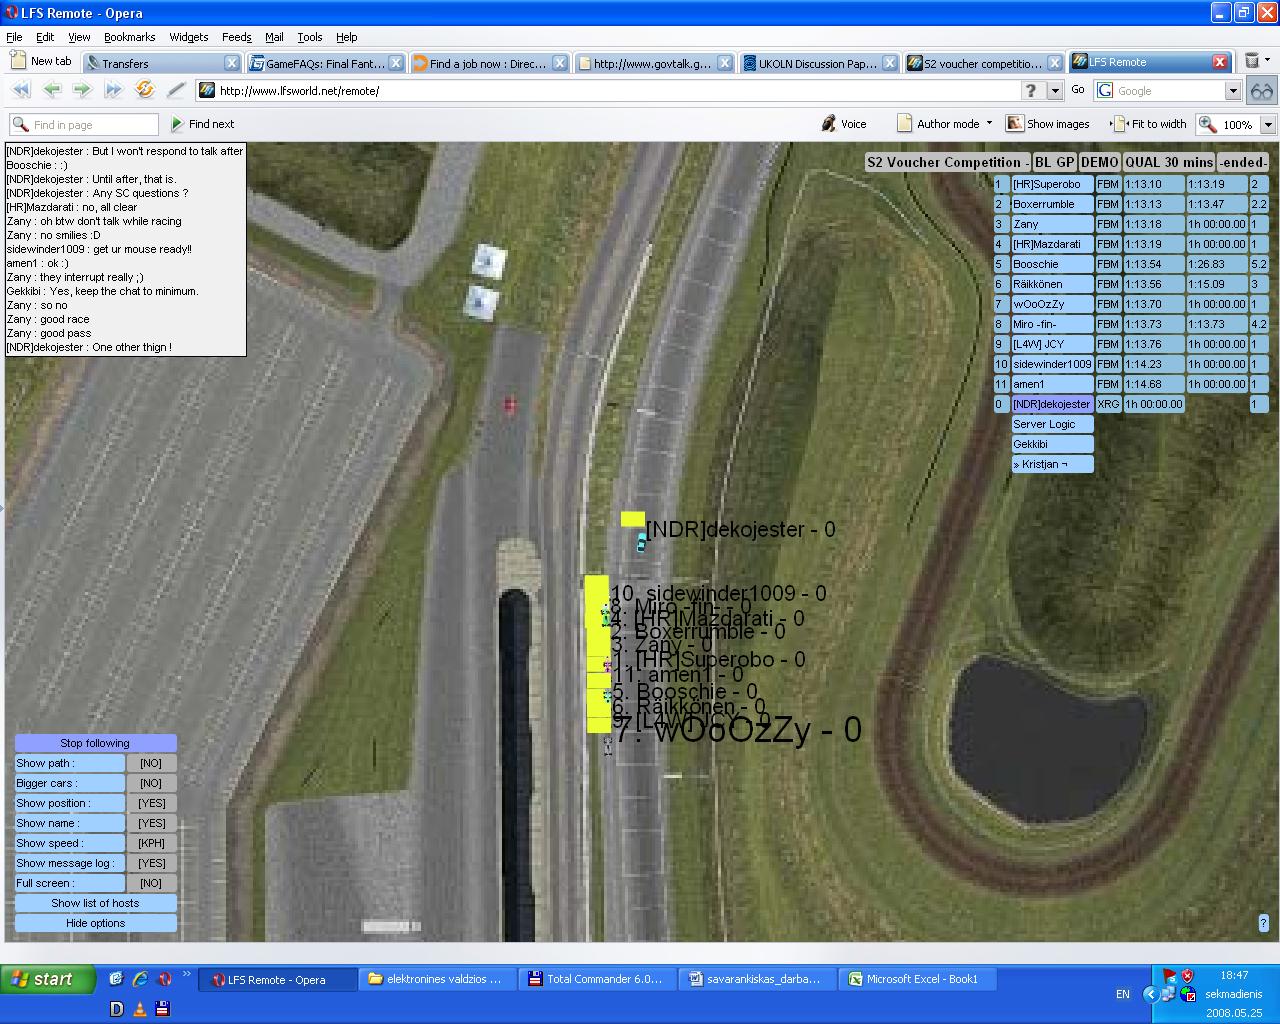Click Show list of hosts
This screenshot has width=1280, height=1024.
(95, 903)
